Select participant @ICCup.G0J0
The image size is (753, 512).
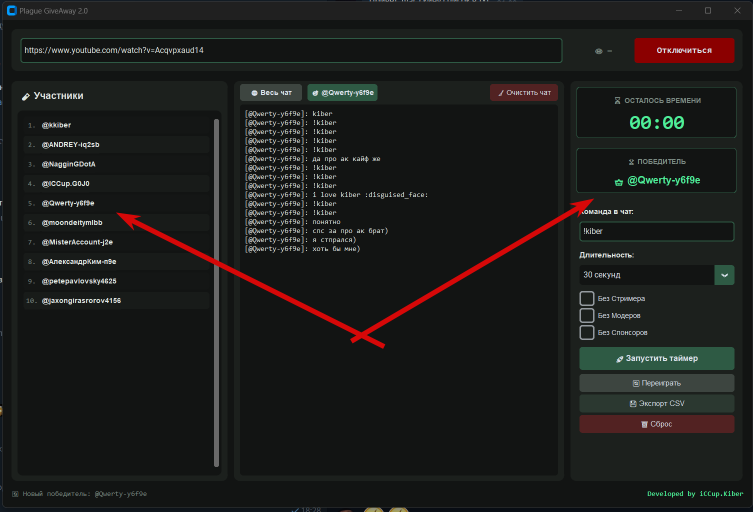point(116,183)
